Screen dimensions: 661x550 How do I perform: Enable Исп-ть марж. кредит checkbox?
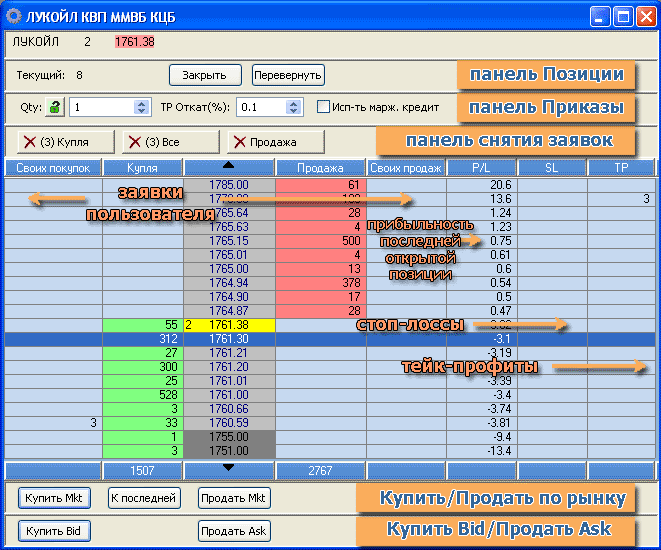pos(323,107)
